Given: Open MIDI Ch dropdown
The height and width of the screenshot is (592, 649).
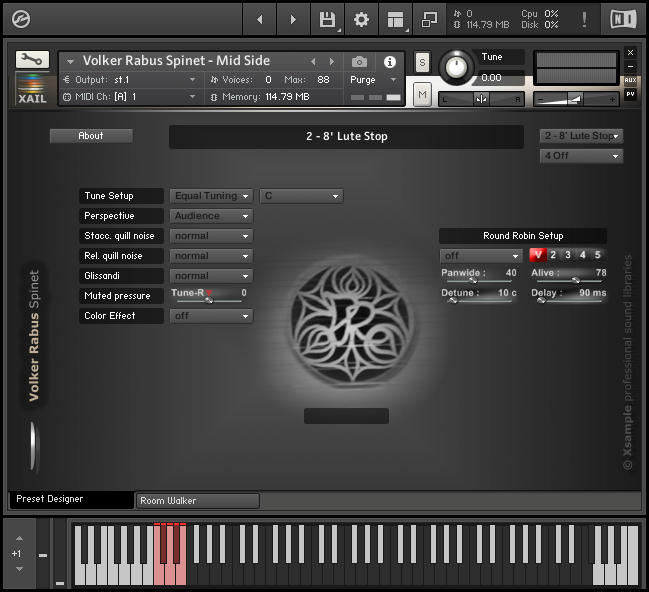Looking at the screenshot, I should click(130, 97).
